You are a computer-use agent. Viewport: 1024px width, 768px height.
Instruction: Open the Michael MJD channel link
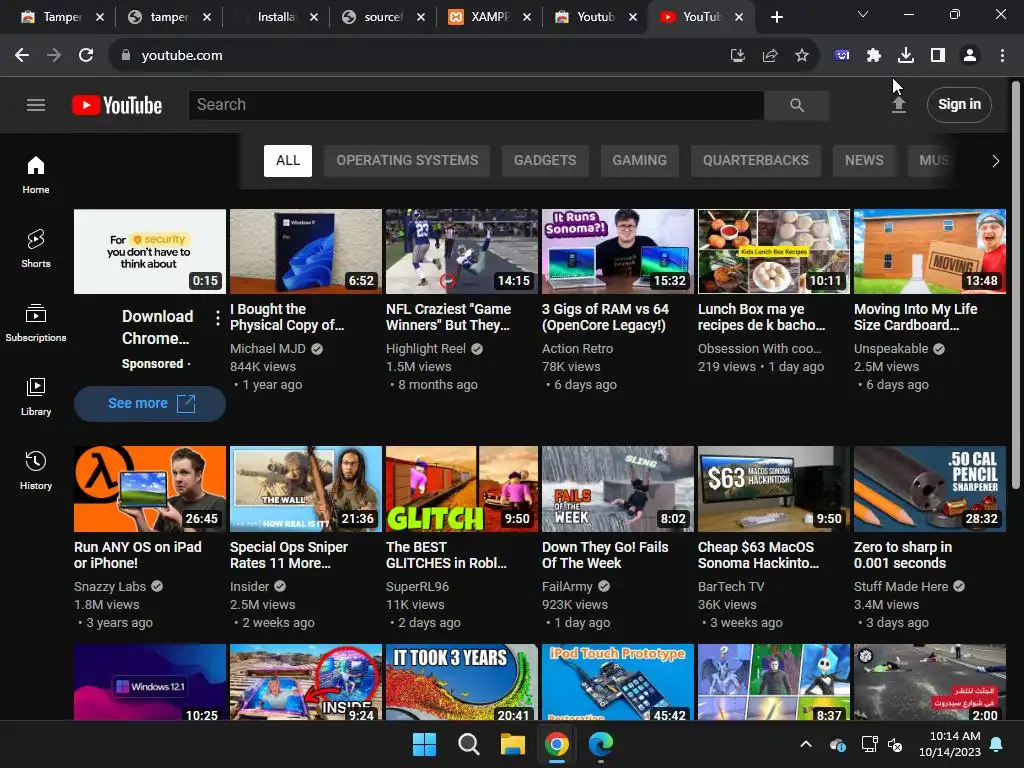point(268,349)
